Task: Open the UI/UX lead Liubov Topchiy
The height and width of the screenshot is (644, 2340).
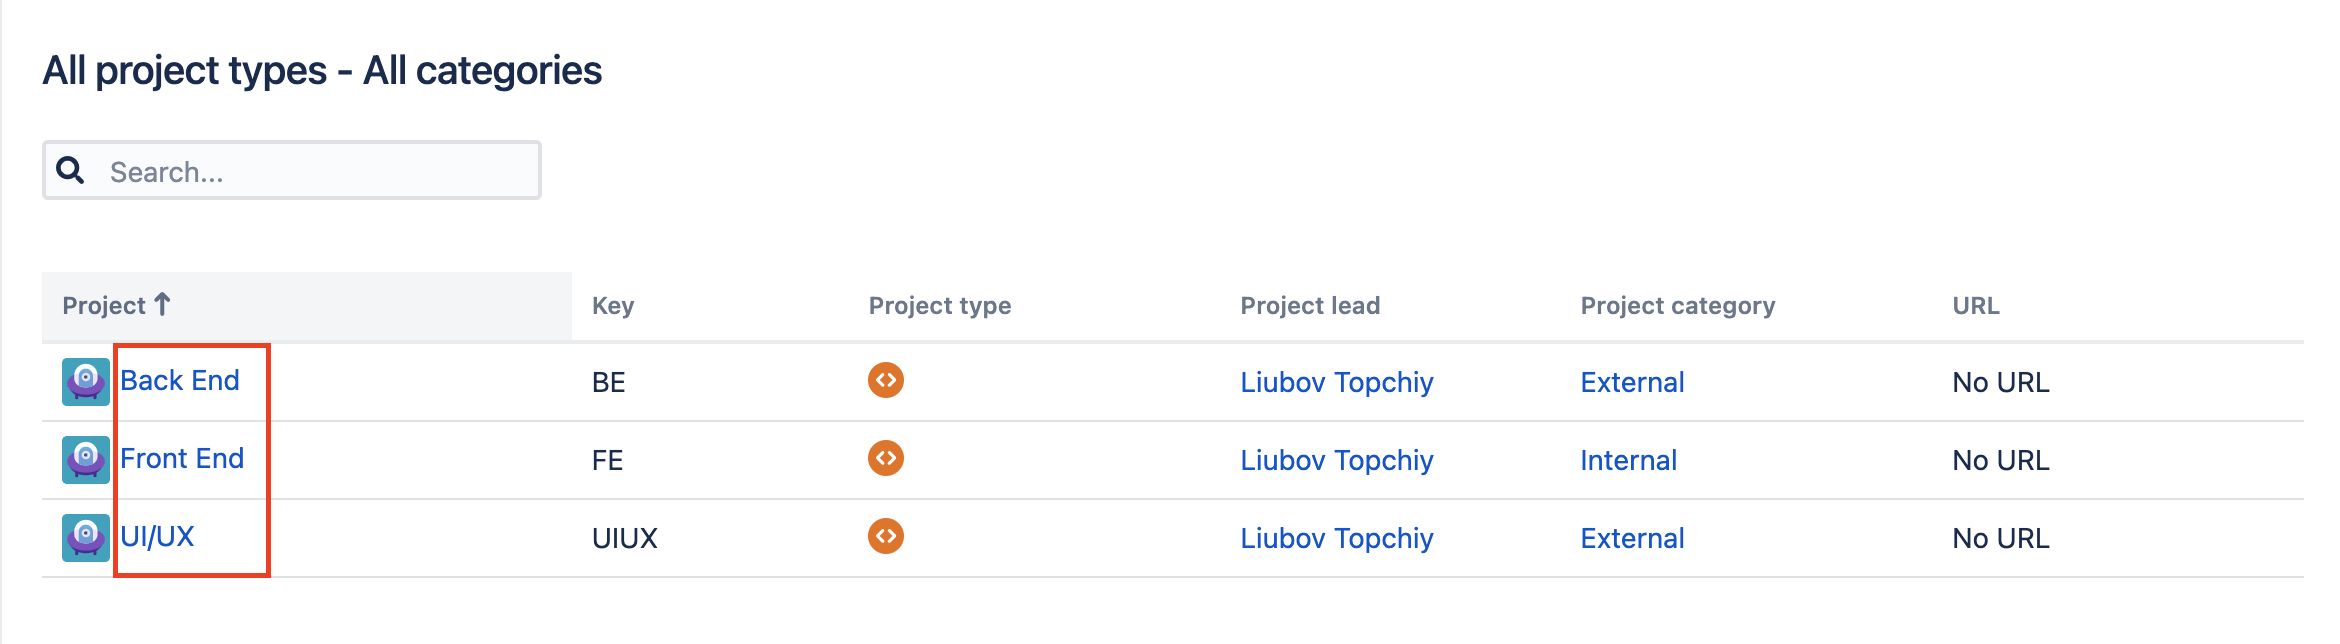Action: click(x=1336, y=538)
